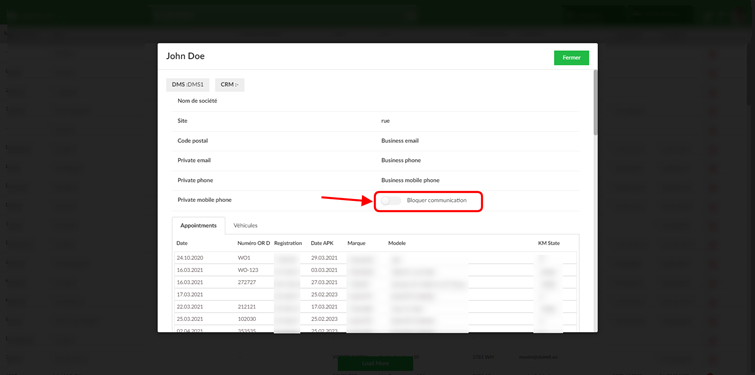This screenshot has width=755, height=375.
Task: Click the Modele column header
Action: coord(397,243)
